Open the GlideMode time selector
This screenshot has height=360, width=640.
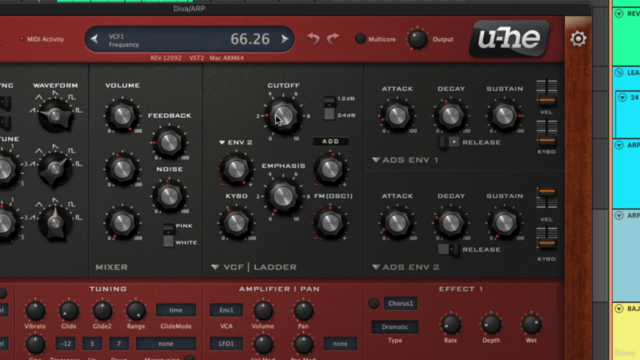pos(176,310)
